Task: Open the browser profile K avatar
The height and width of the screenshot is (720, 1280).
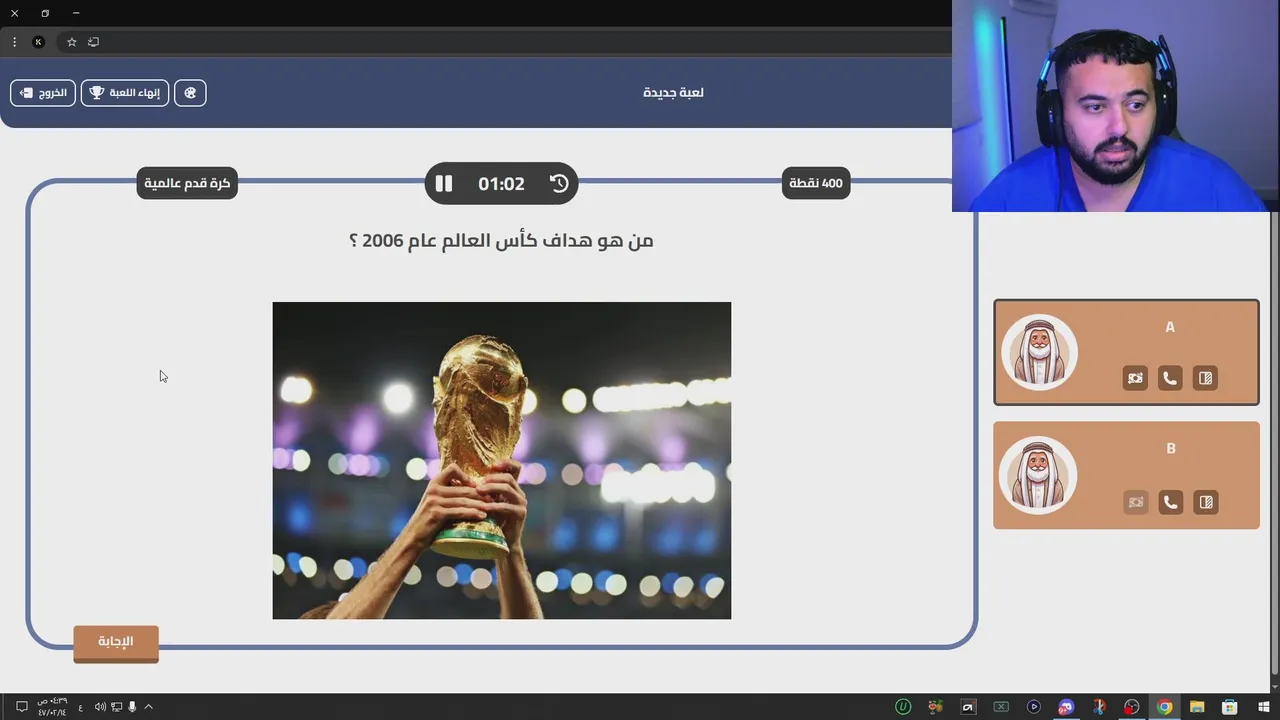Action: coord(38,42)
